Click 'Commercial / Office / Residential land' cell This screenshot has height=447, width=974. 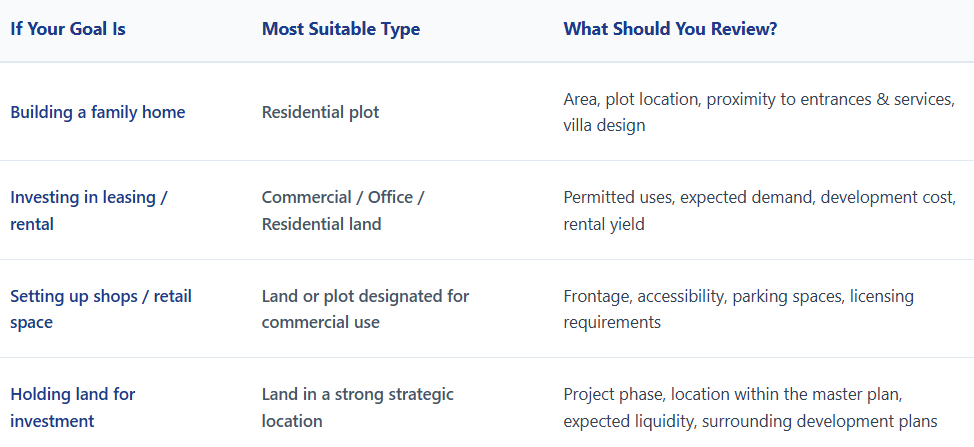343,210
